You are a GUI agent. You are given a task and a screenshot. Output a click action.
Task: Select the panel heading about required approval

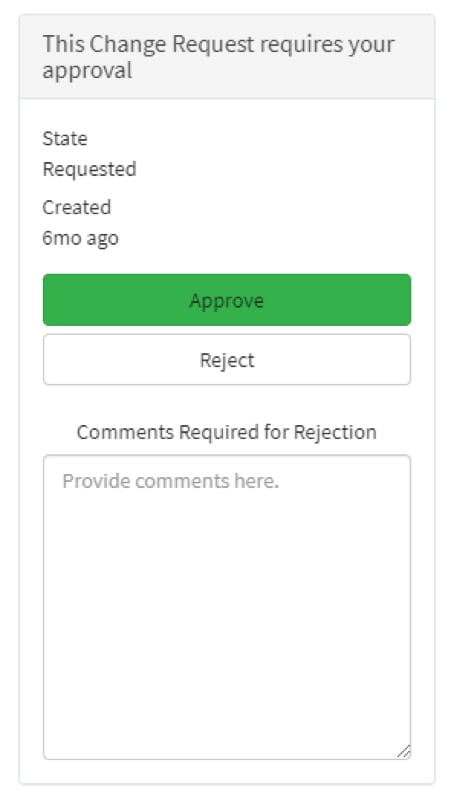(219, 57)
